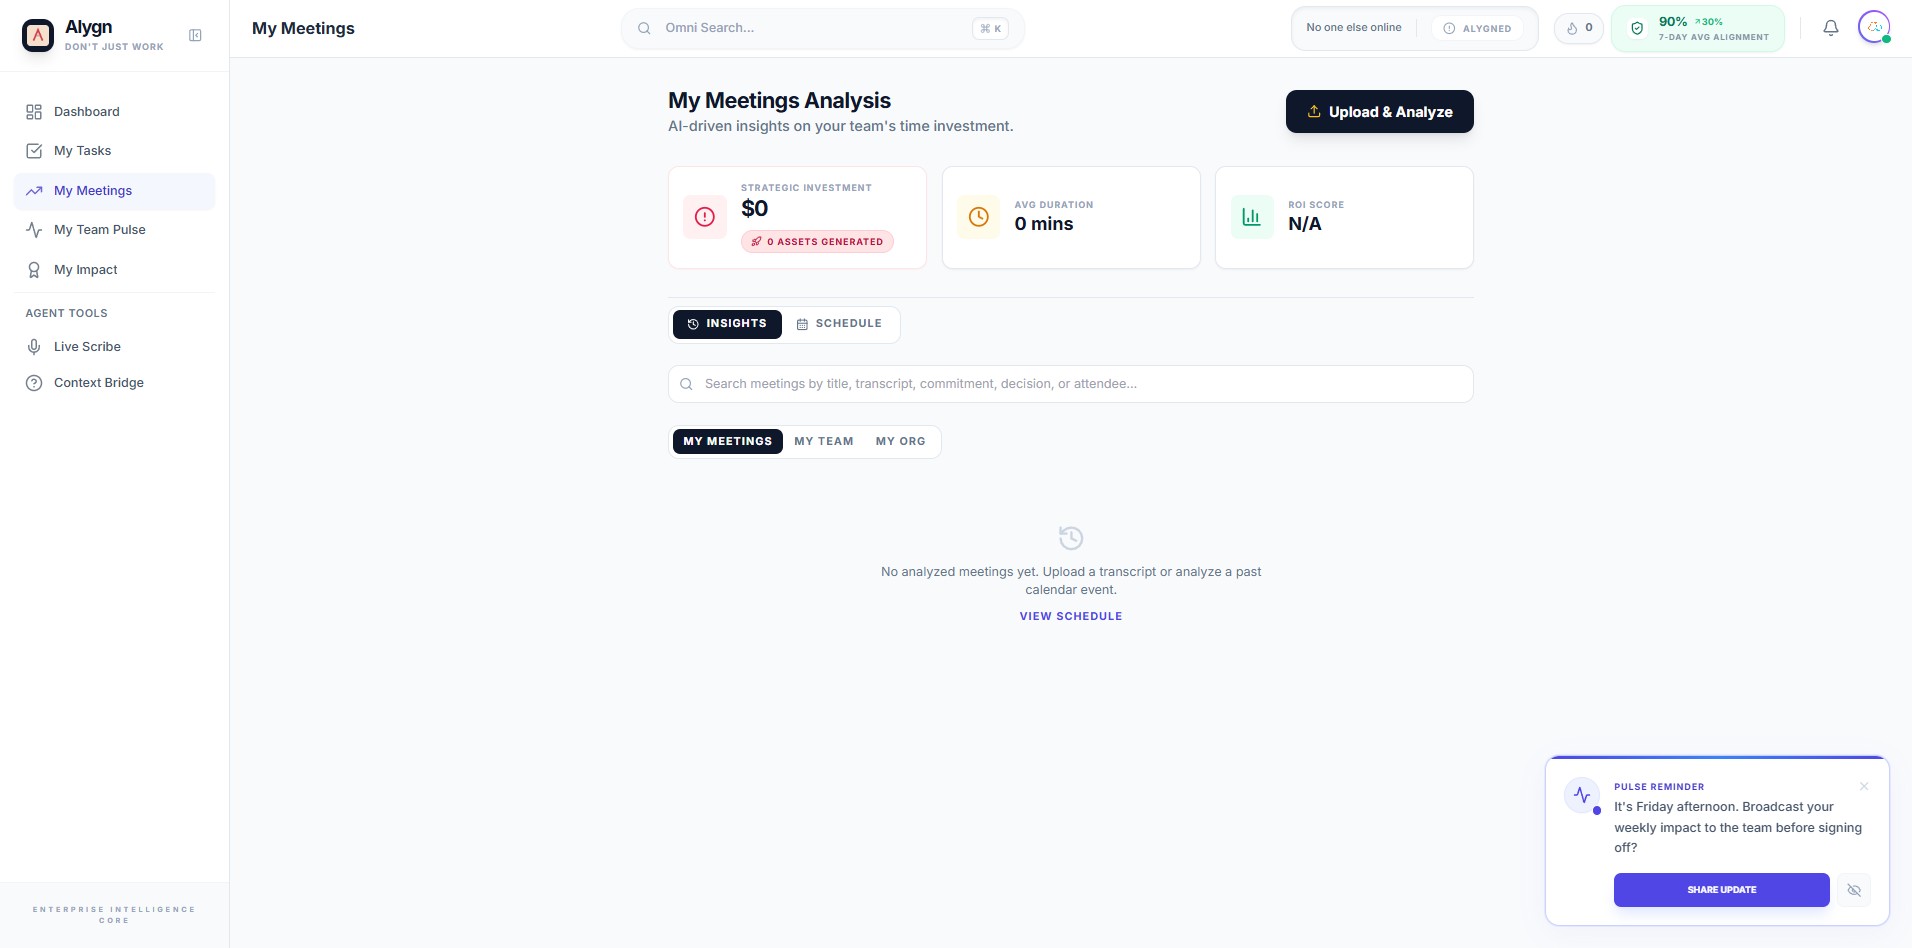Focus the Omni Search field
Image resolution: width=1912 pixels, height=948 pixels.
click(822, 28)
